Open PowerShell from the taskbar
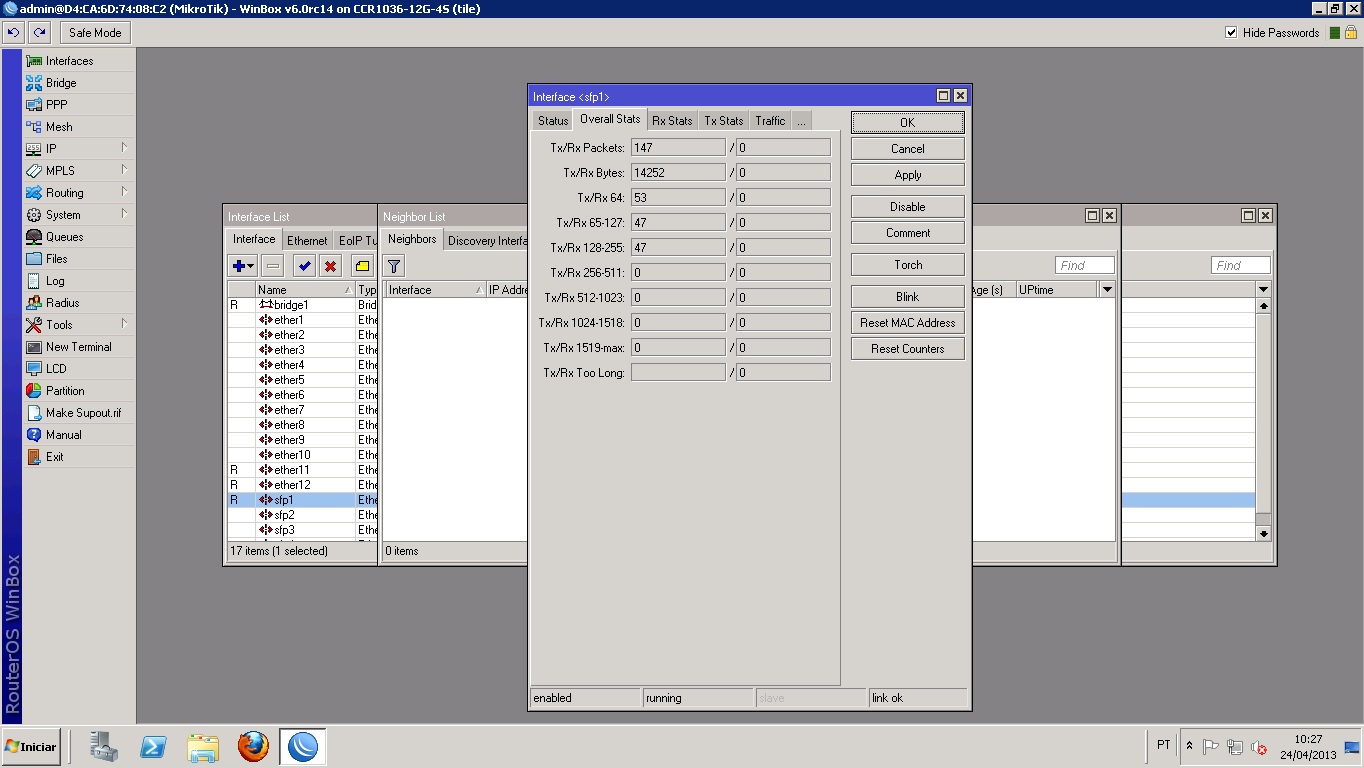Screen dimensions: 1364x768 (153, 746)
